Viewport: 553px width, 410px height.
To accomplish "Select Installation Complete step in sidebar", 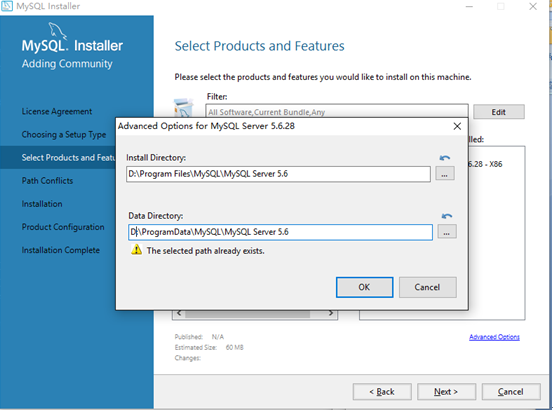I will pyautogui.click(x=61, y=250).
